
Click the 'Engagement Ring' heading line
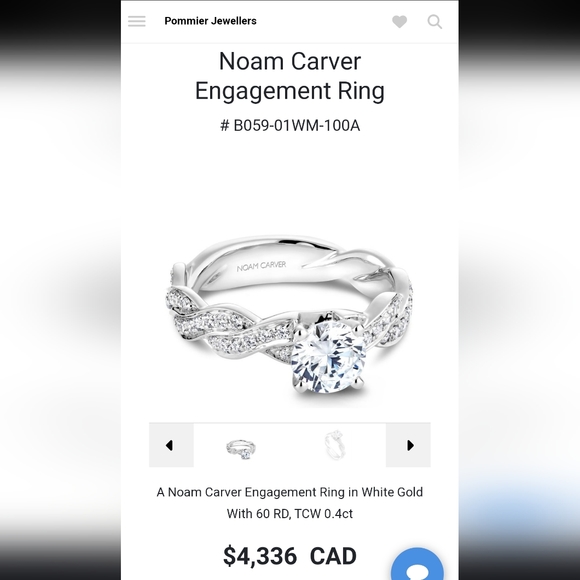(x=290, y=91)
